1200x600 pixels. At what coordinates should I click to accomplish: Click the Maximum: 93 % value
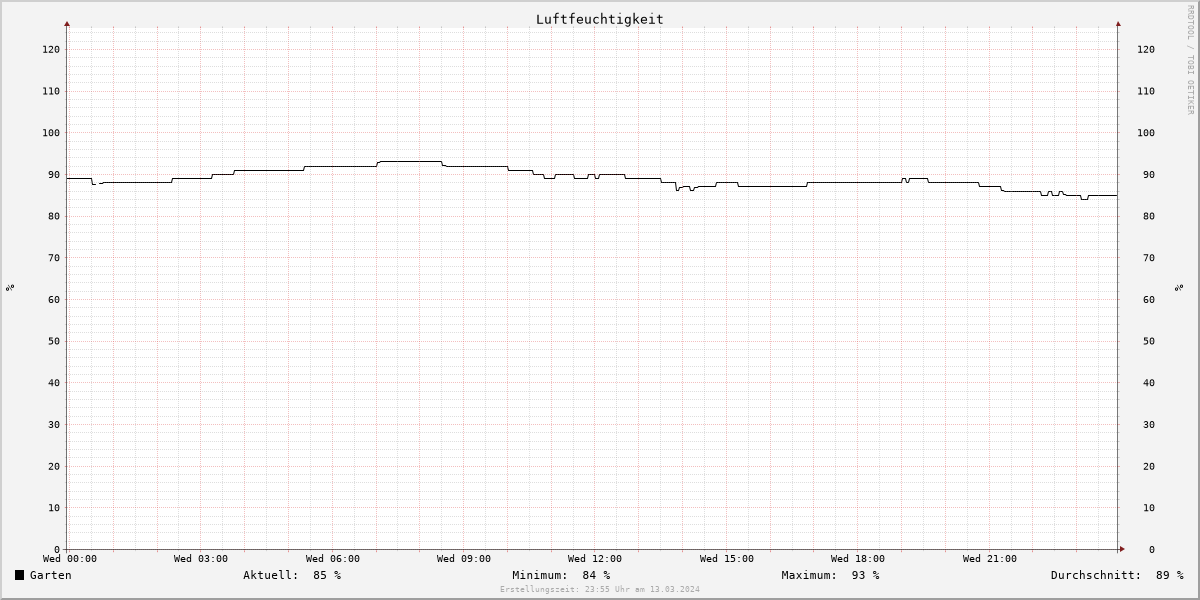click(x=830, y=575)
